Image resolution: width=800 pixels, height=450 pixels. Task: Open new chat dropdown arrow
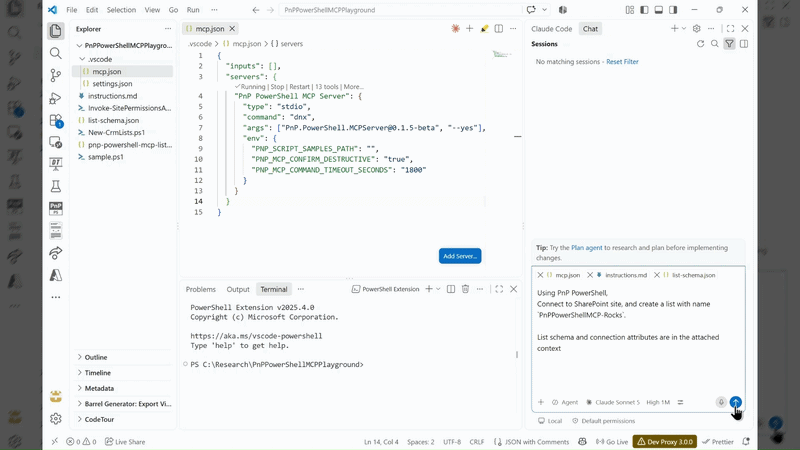click(684, 29)
